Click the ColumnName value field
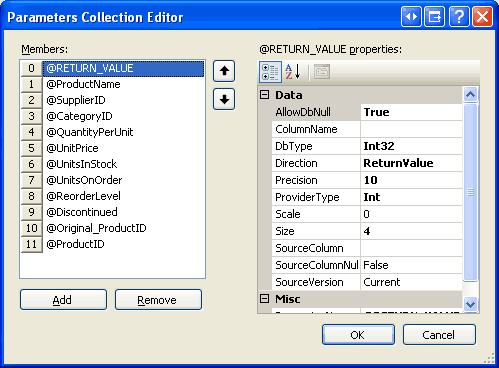Screen dimensions: 499x368 (x=411, y=129)
